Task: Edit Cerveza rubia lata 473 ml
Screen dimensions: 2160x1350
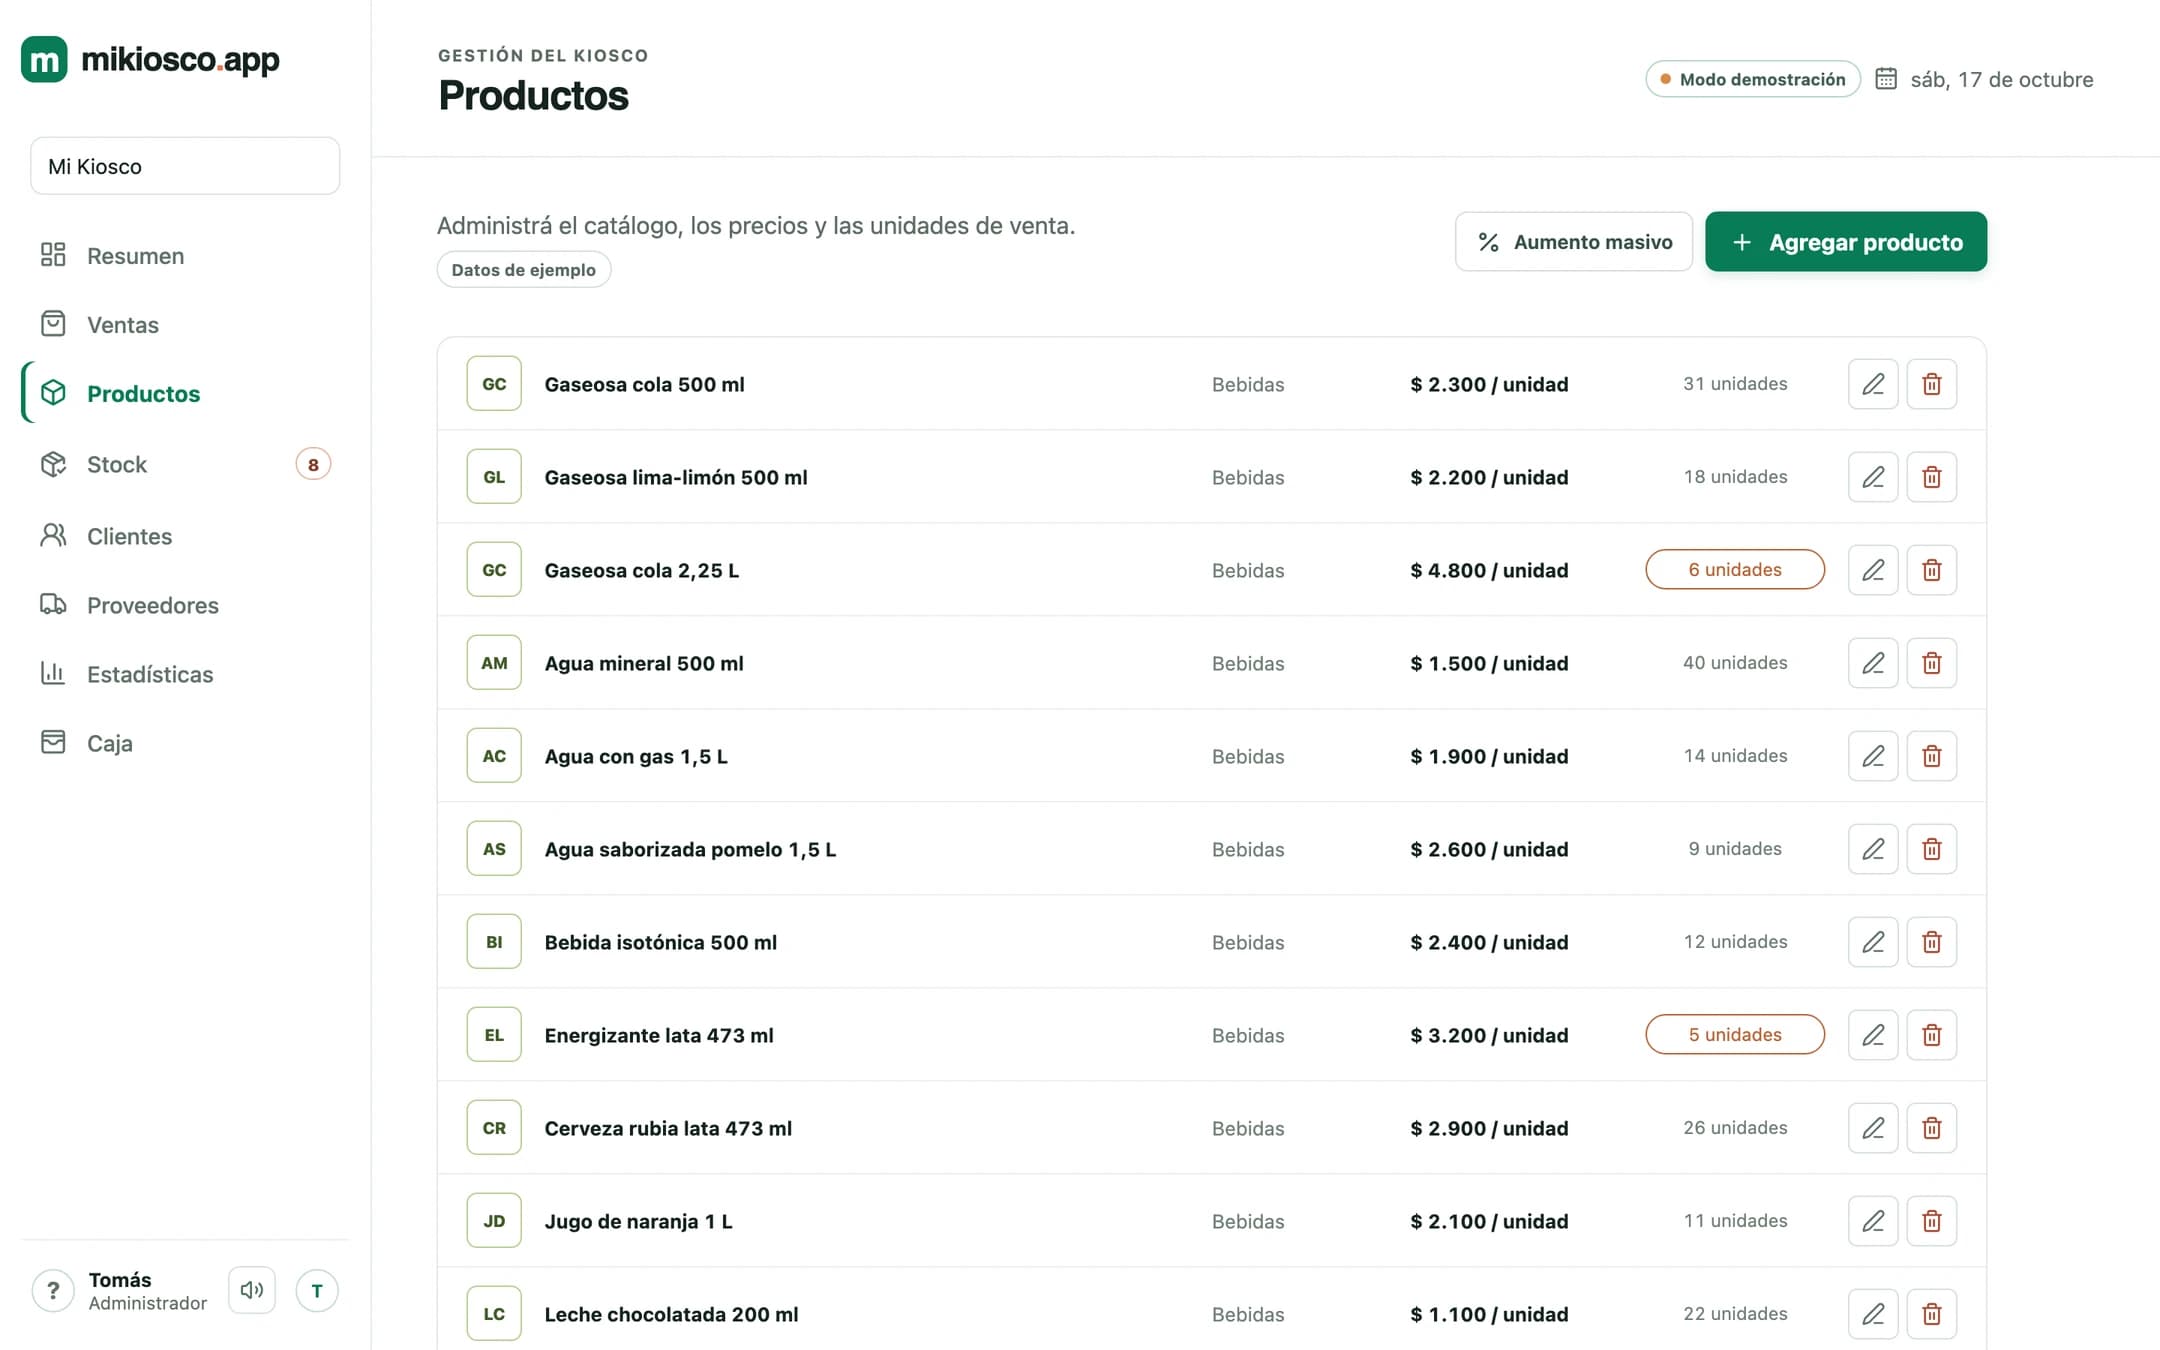Action: pyautogui.click(x=1873, y=1128)
